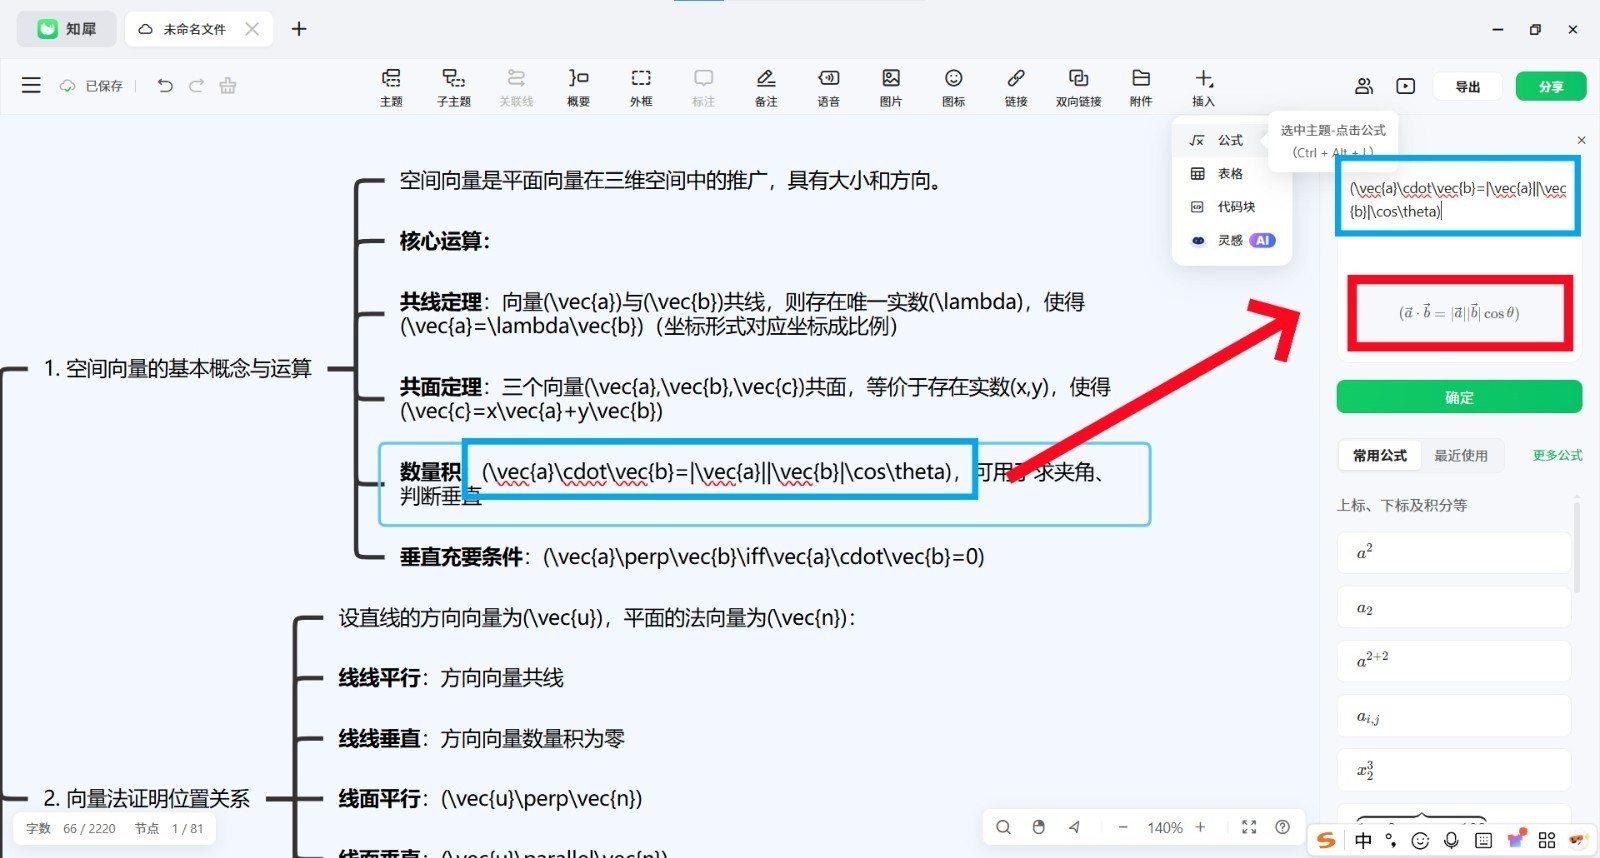Confirm the formula with 确定 button
This screenshot has width=1600, height=858.
(x=1459, y=397)
